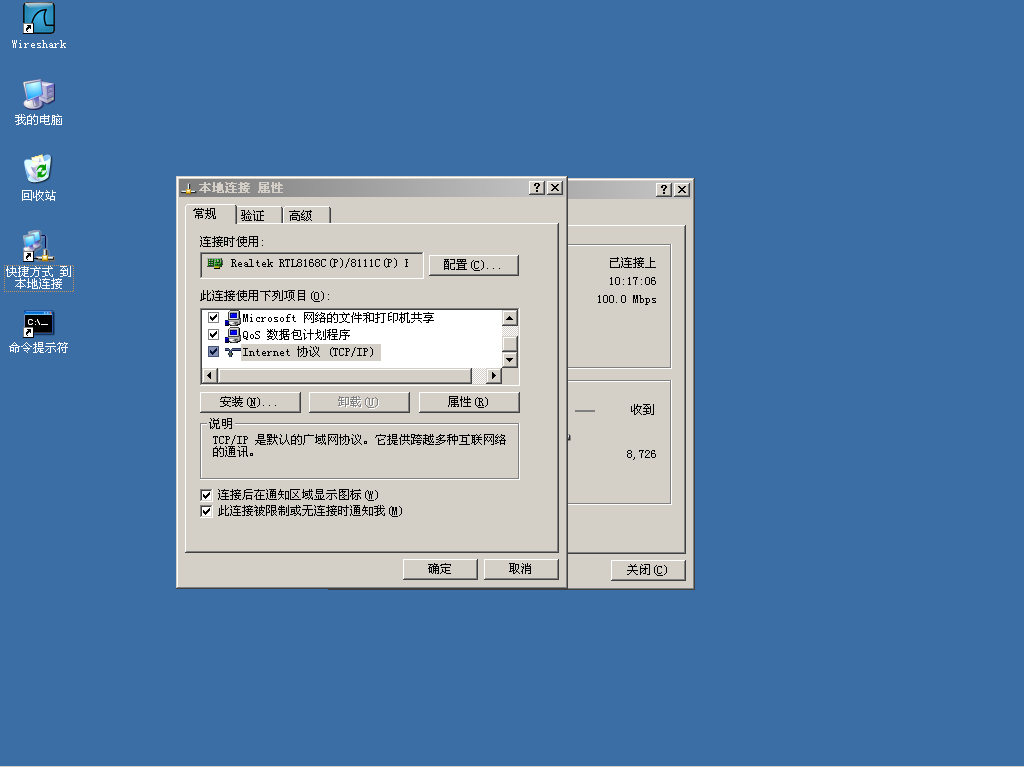Select the QoS 数据包计划程序 row text
Image resolution: width=1024 pixels, height=768 pixels.
[x=296, y=335]
